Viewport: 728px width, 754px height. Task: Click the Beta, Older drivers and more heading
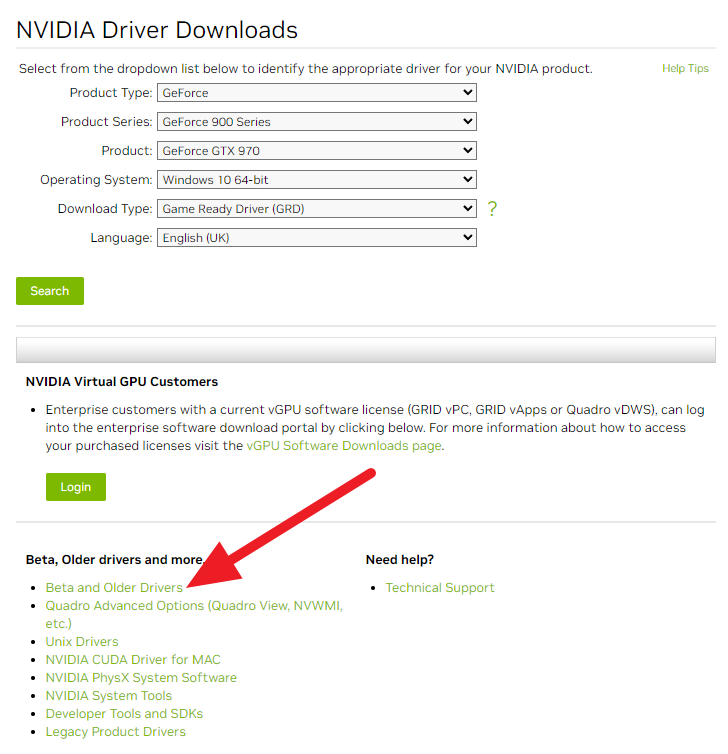[115, 560]
